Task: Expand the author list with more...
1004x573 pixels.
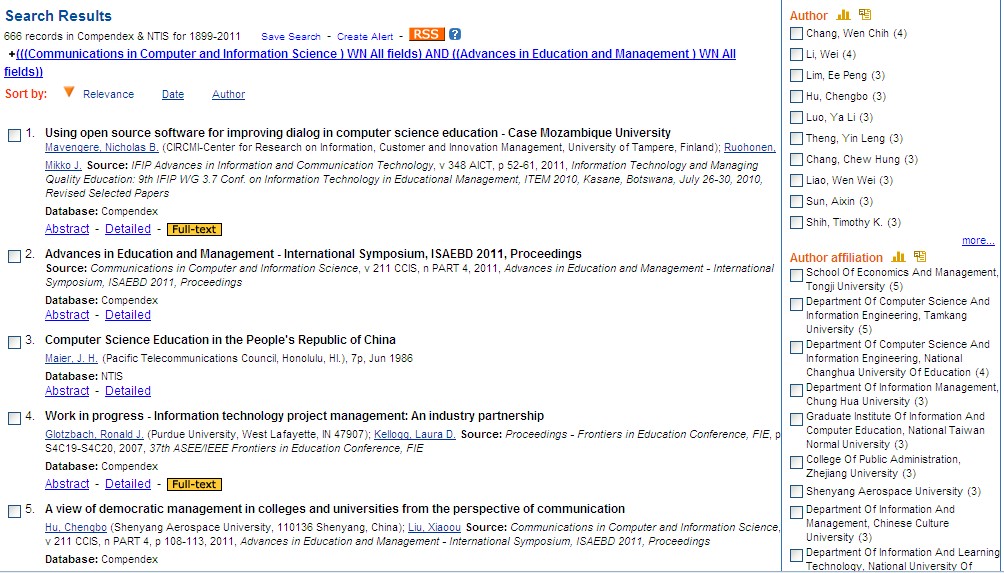Action: (x=977, y=241)
